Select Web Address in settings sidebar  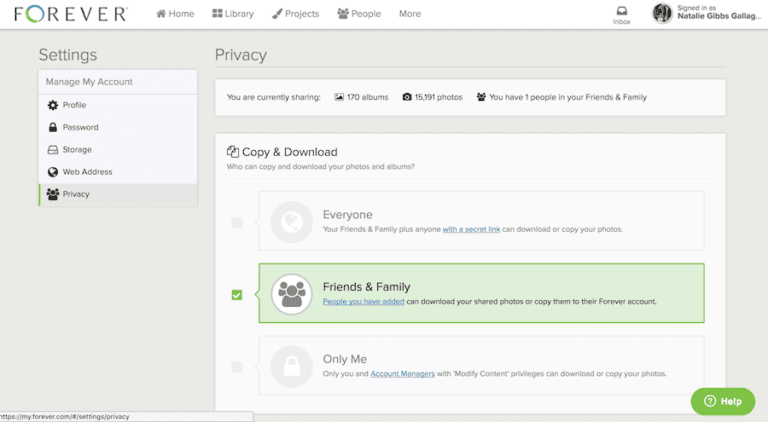pyautogui.click(x=87, y=172)
